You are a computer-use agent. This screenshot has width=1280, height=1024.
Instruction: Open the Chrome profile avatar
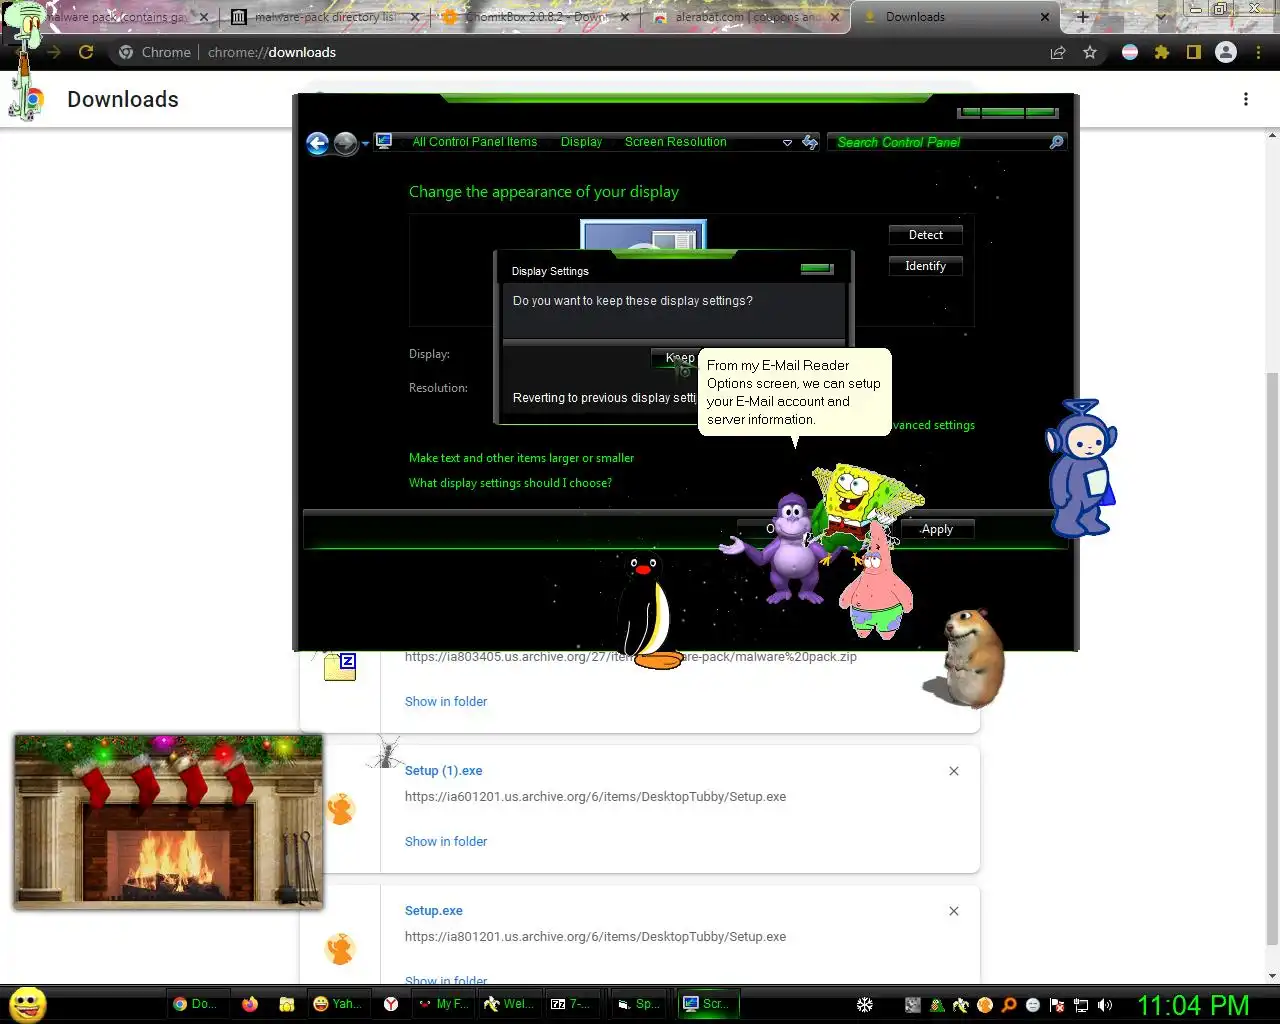(x=1226, y=52)
